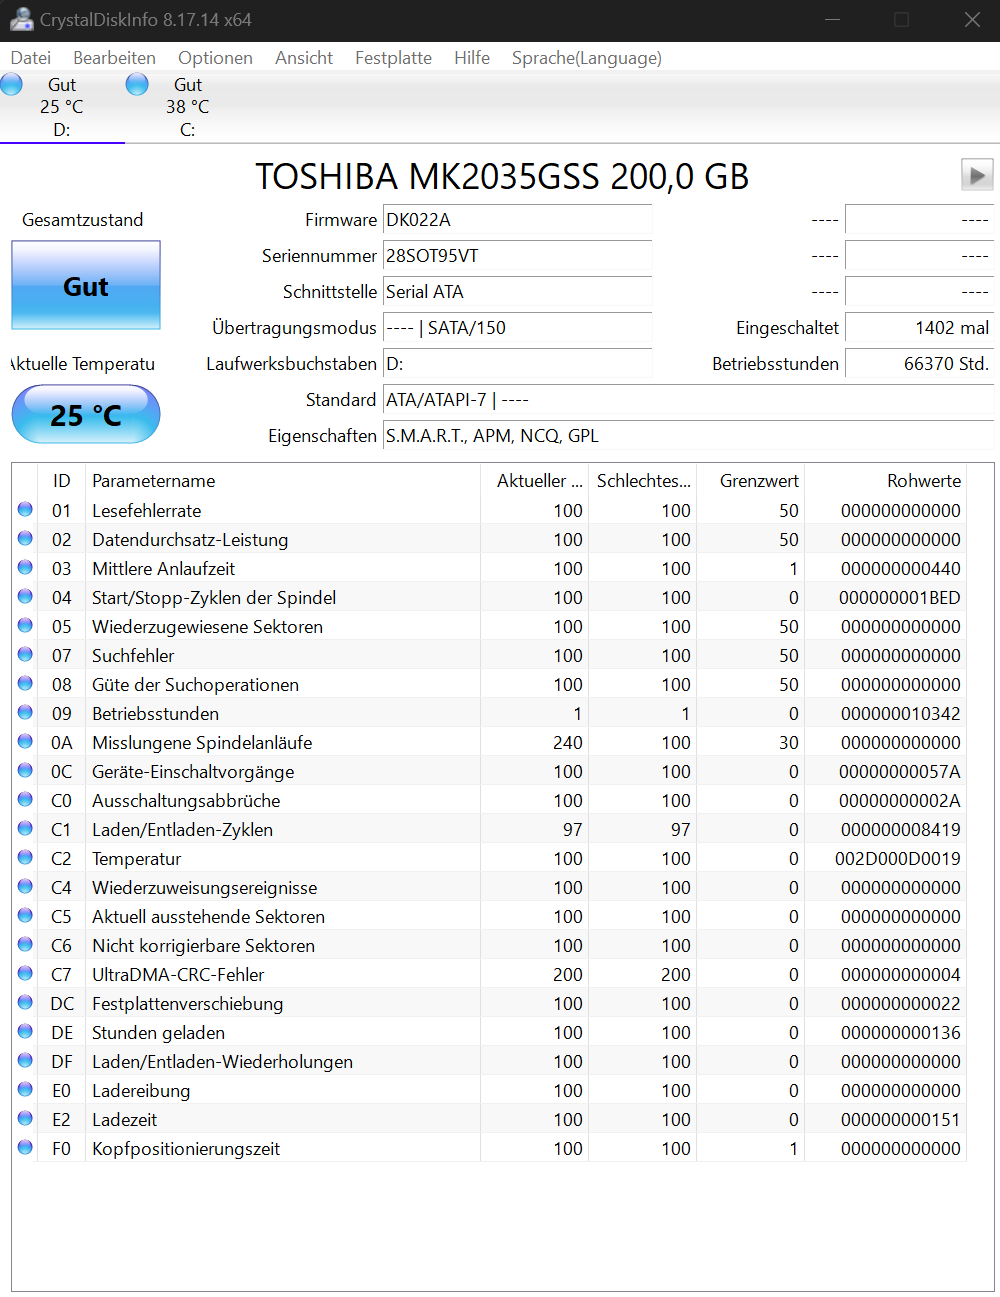The image size is (1000, 1297).
Task: Minimize the CrystalDiskInfo window
Action: click(x=830, y=19)
